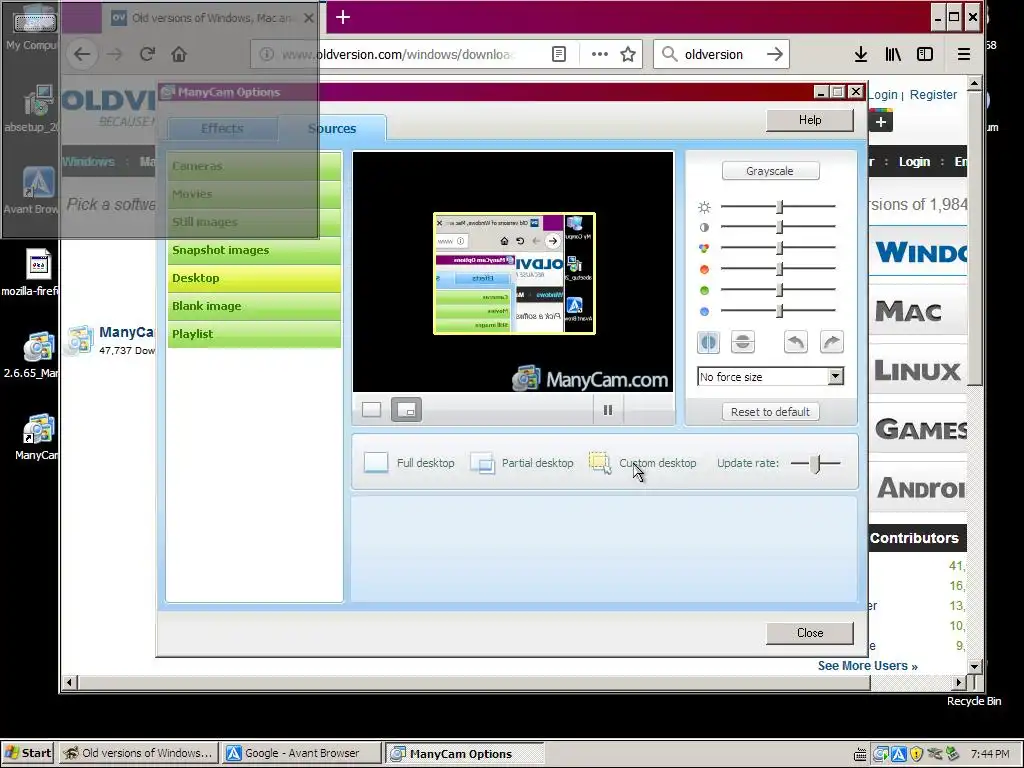Open ManyCam Help

click(810, 120)
